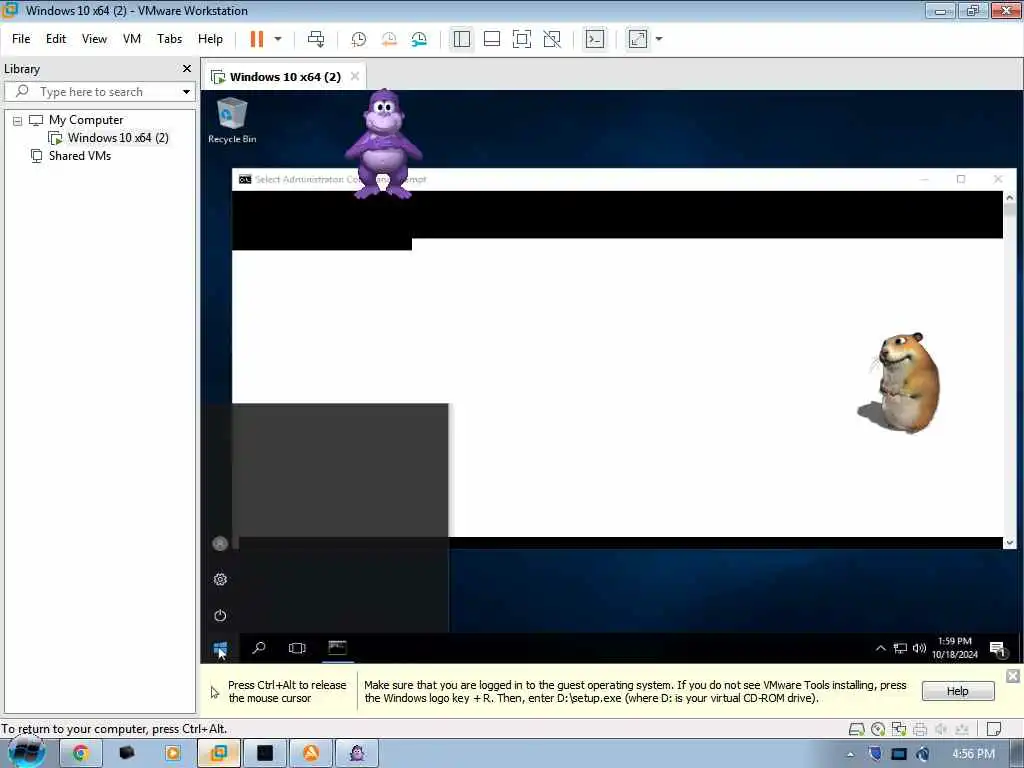Expand the library search dropdown arrow
Screen dimensions: 1024x768
coord(186,92)
